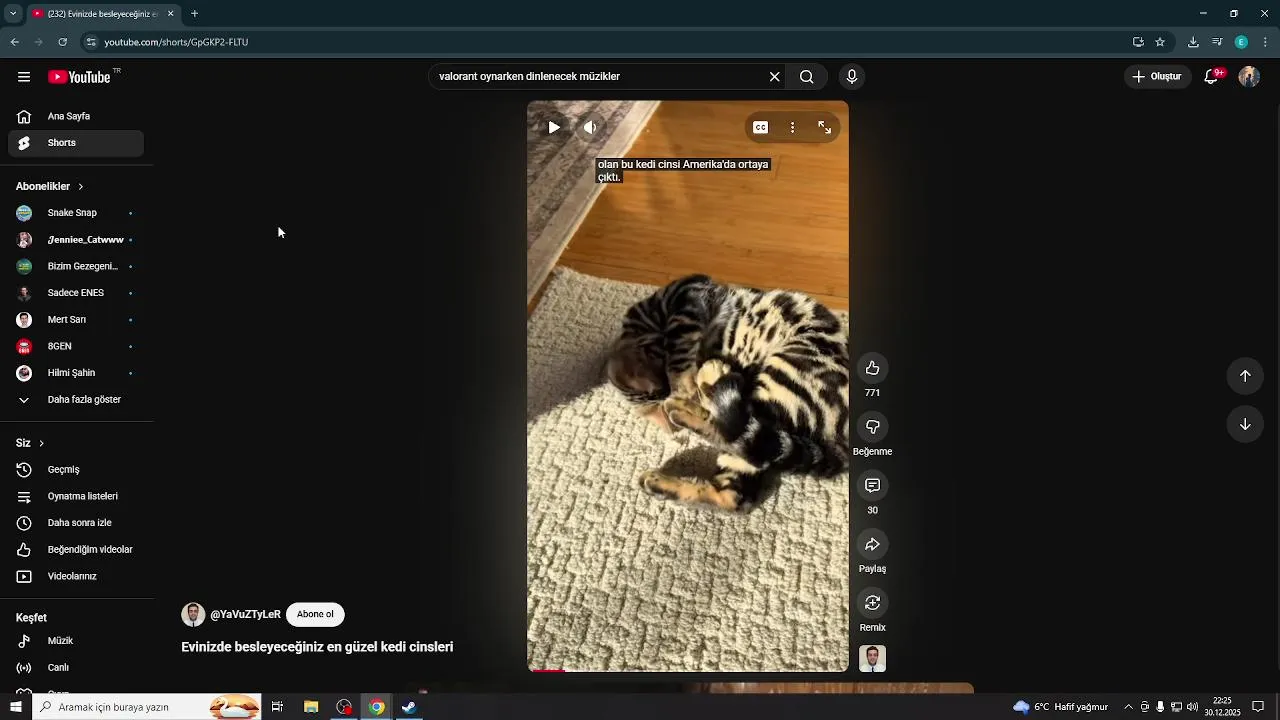This screenshot has height=720, width=1280.
Task: Go to next Short with down arrow
Action: point(1245,424)
